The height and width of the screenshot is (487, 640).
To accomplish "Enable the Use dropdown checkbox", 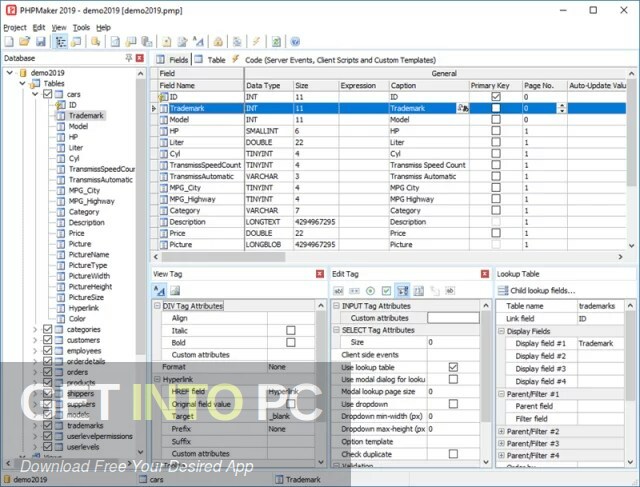I will coord(453,404).
